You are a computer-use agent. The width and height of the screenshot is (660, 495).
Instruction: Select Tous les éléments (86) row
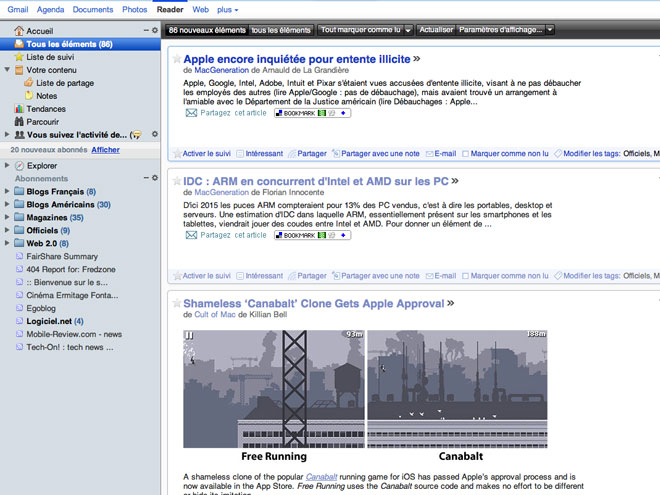pyautogui.click(x=80, y=44)
